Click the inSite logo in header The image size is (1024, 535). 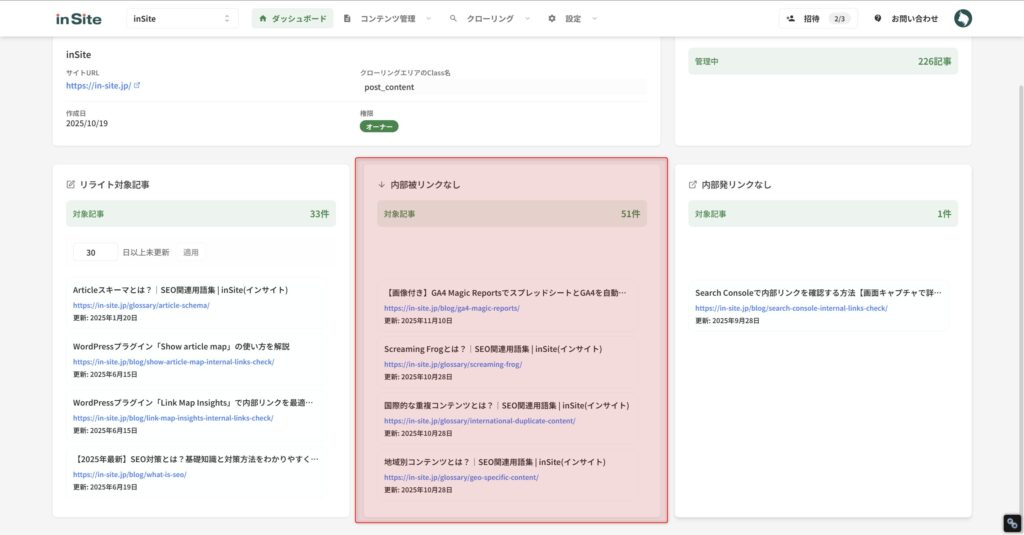pyautogui.click(x=78, y=19)
